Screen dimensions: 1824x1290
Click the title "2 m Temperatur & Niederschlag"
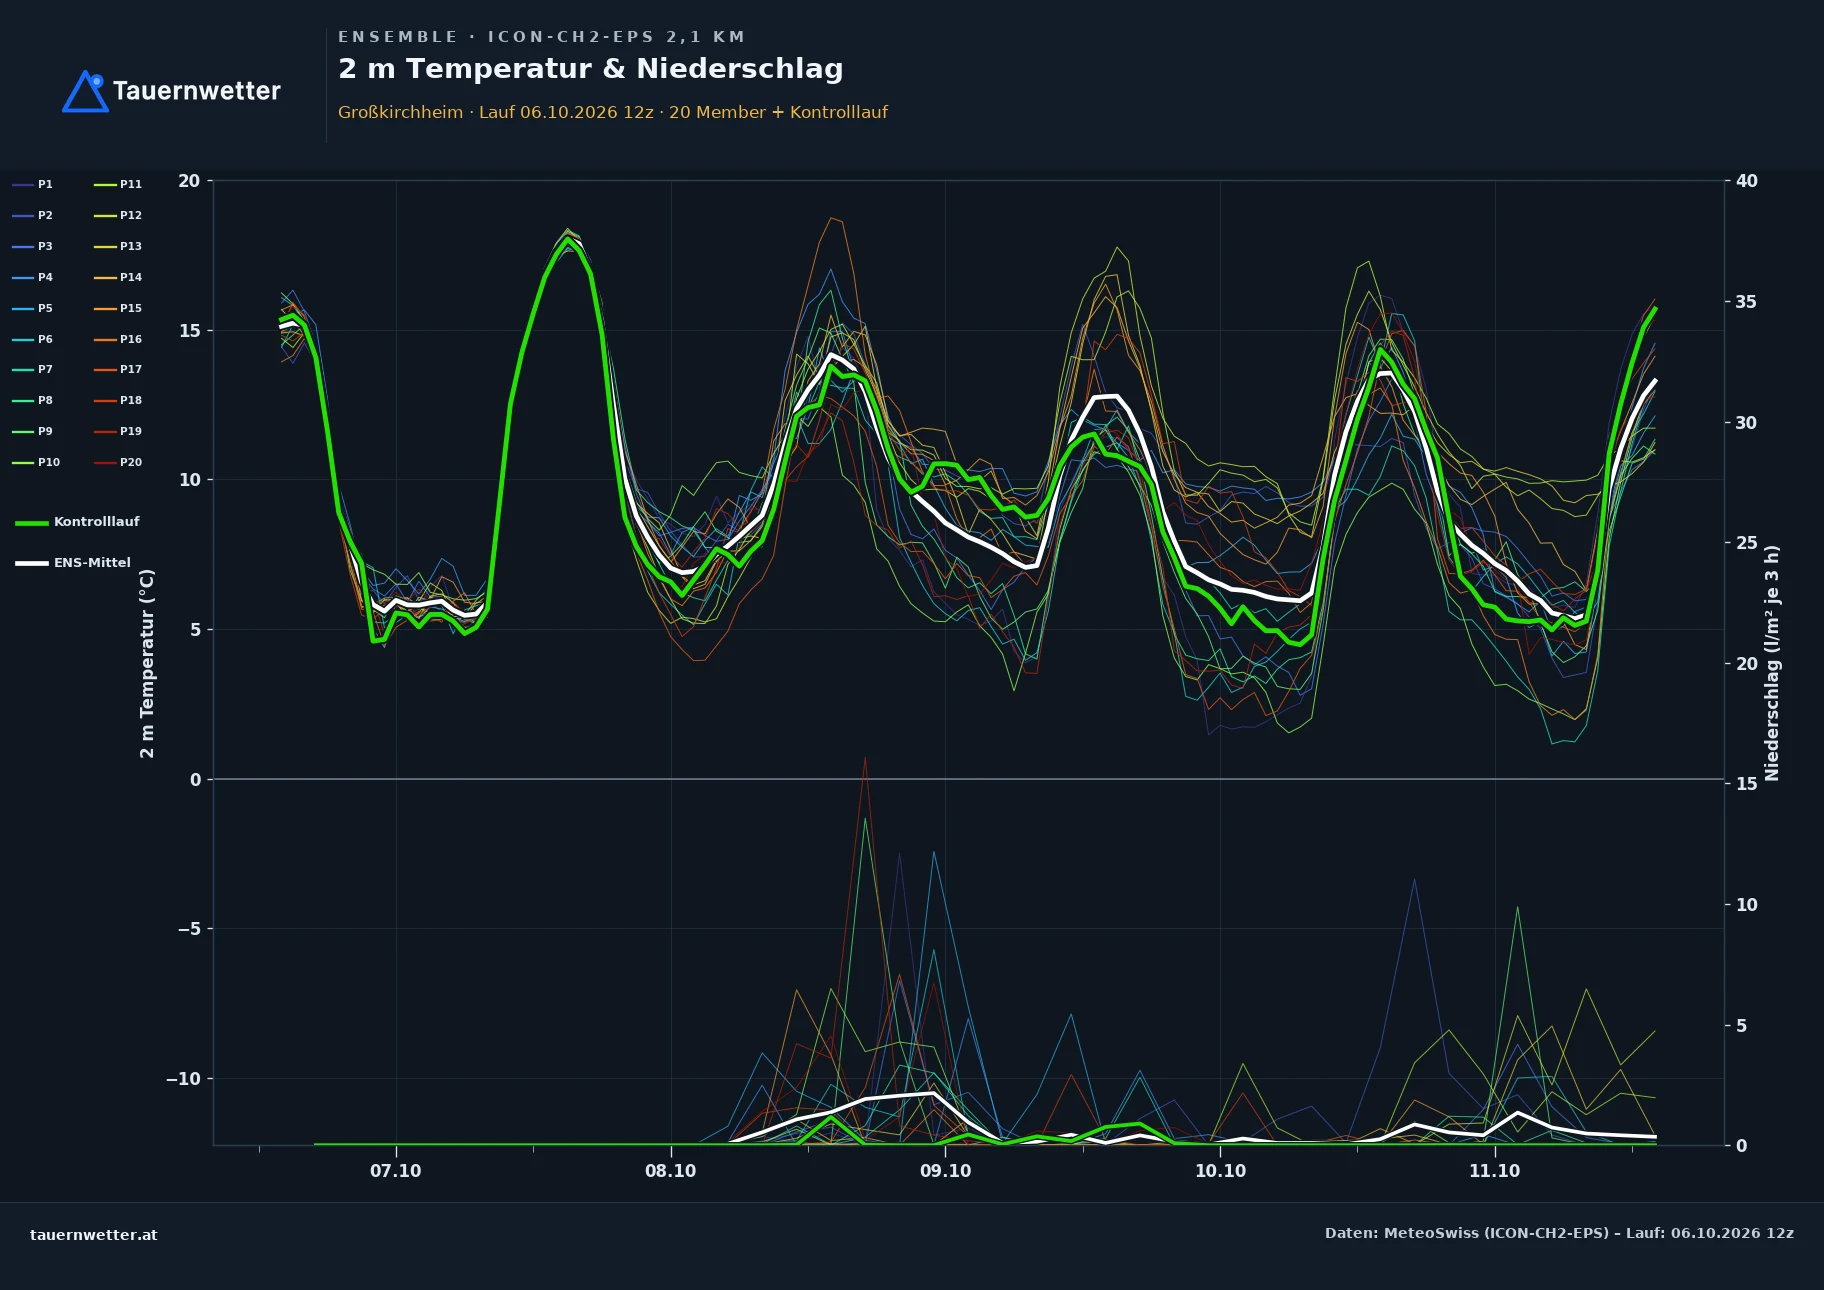click(x=591, y=69)
